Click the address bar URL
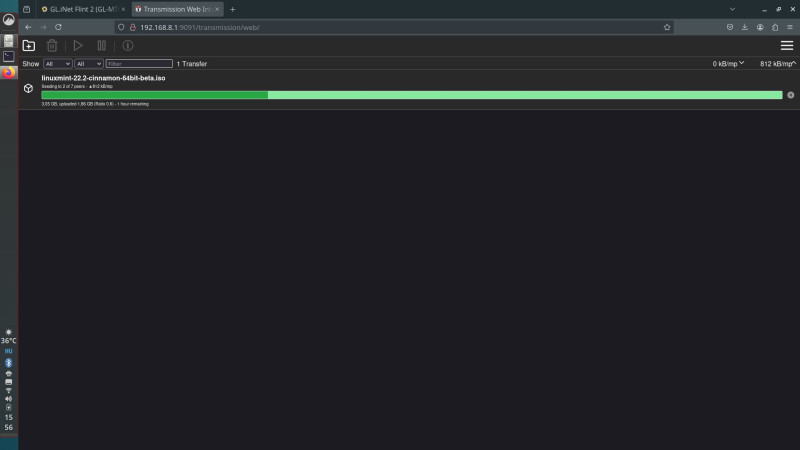This screenshot has width=800, height=450. point(200,28)
